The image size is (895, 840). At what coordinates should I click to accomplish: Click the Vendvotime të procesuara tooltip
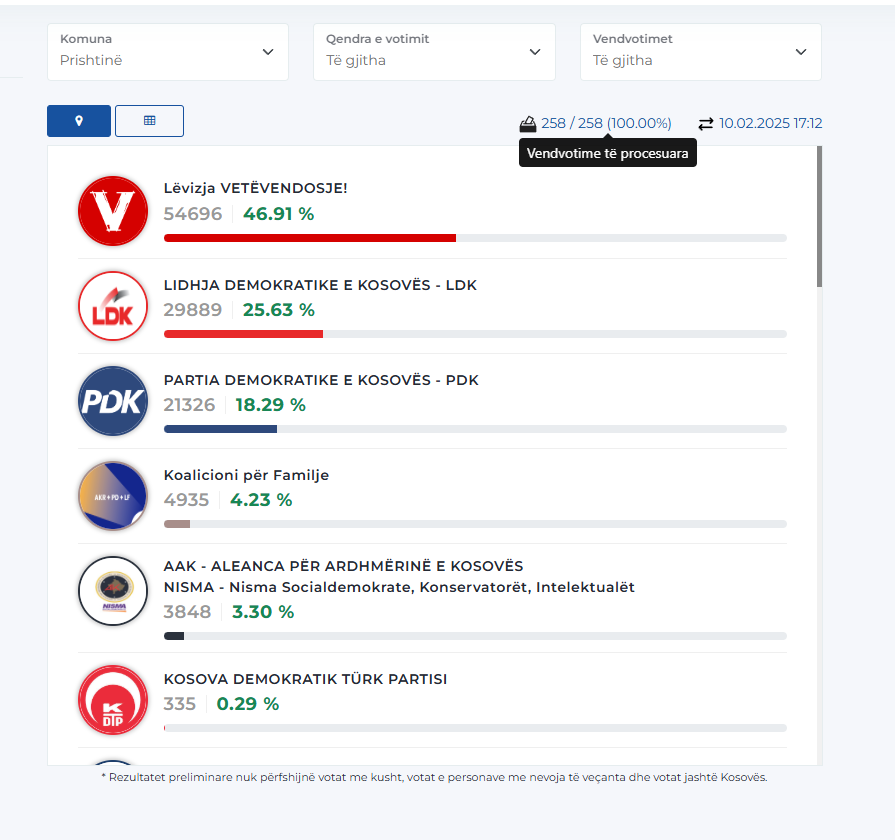[608, 153]
